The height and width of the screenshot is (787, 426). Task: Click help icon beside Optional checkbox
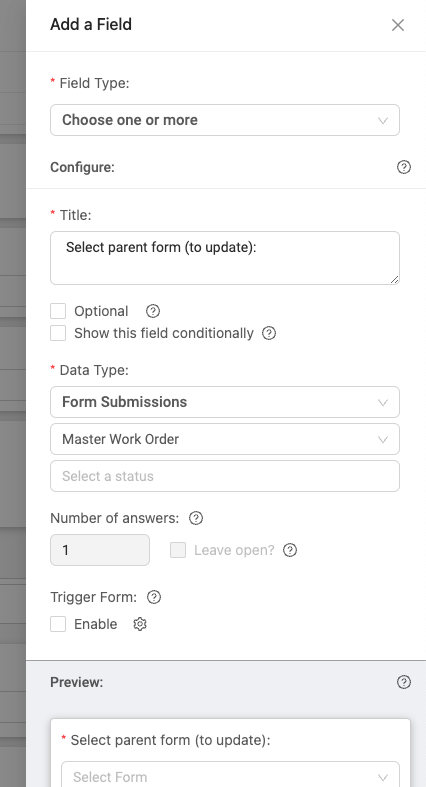tap(153, 311)
